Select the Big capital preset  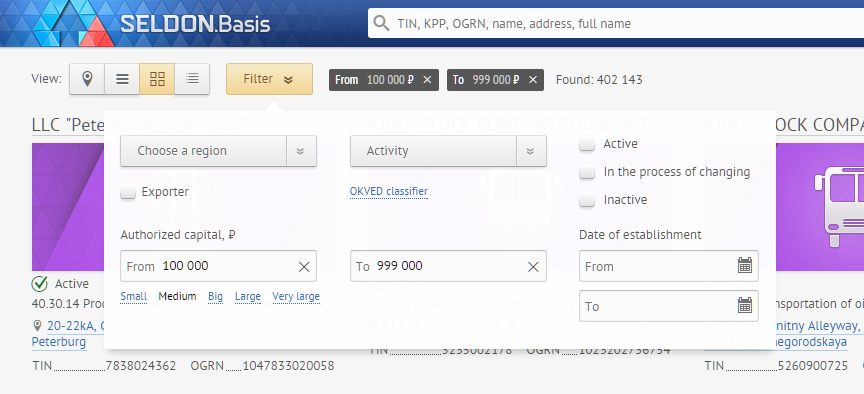pyautogui.click(x=215, y=296)
